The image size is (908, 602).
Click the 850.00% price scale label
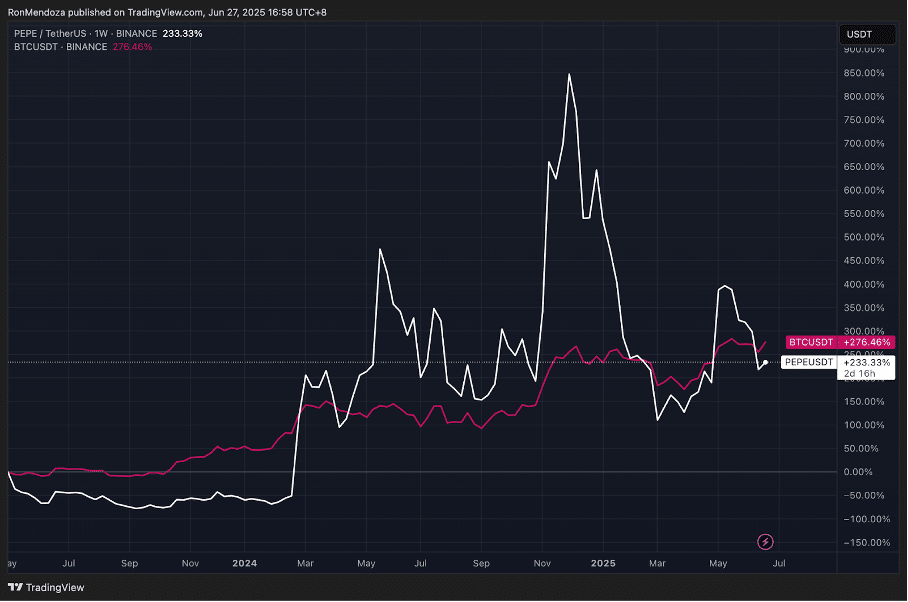click(866, 74)
